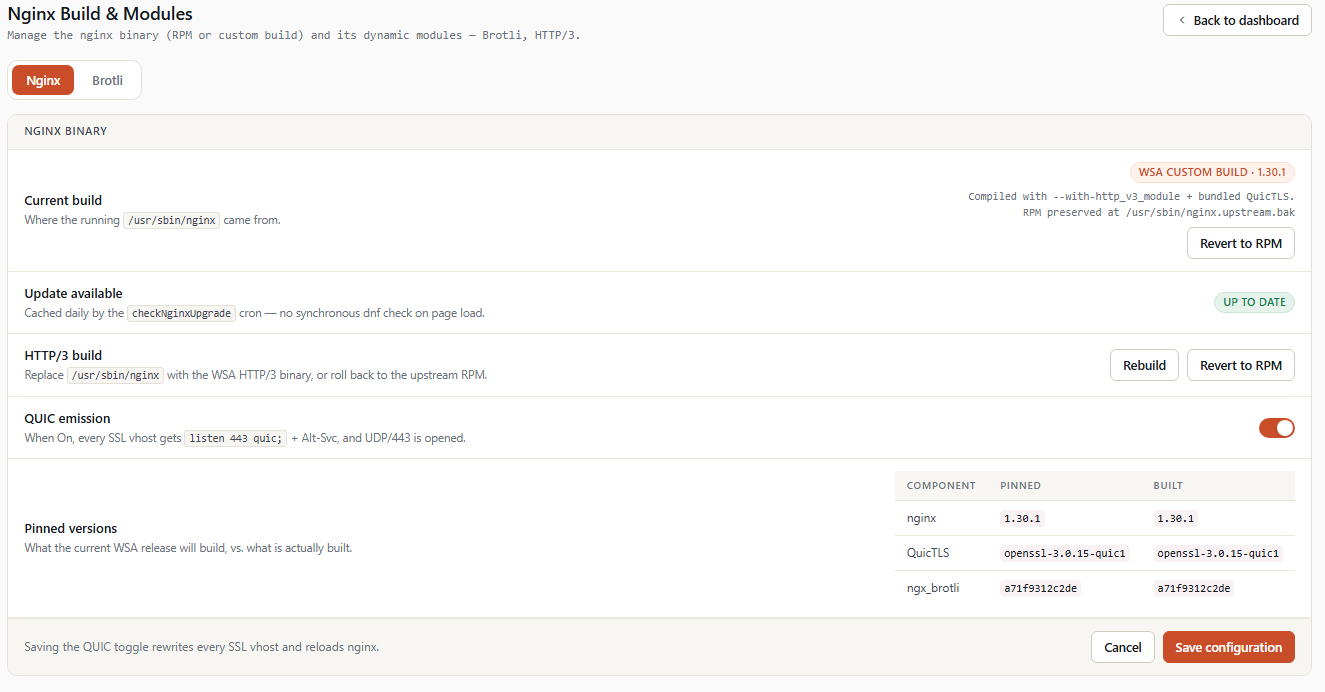Click the 'Compiled with --with-http_v3_module' note

pyautogui.click(x=1131, y=197)
